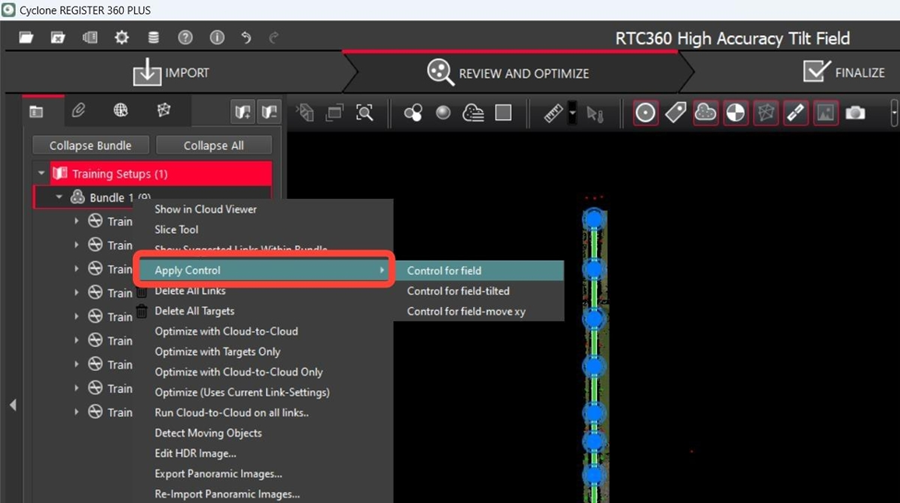Toggle the point cloud display button
The image size is (900, 503).
705,113
